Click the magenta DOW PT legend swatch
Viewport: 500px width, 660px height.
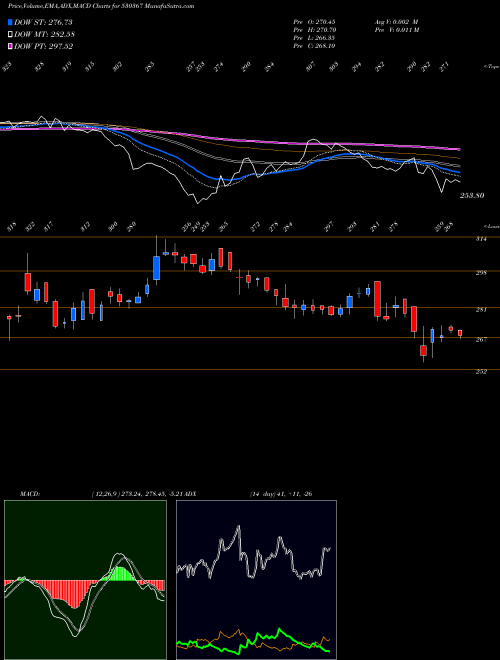tap(10, 46)
